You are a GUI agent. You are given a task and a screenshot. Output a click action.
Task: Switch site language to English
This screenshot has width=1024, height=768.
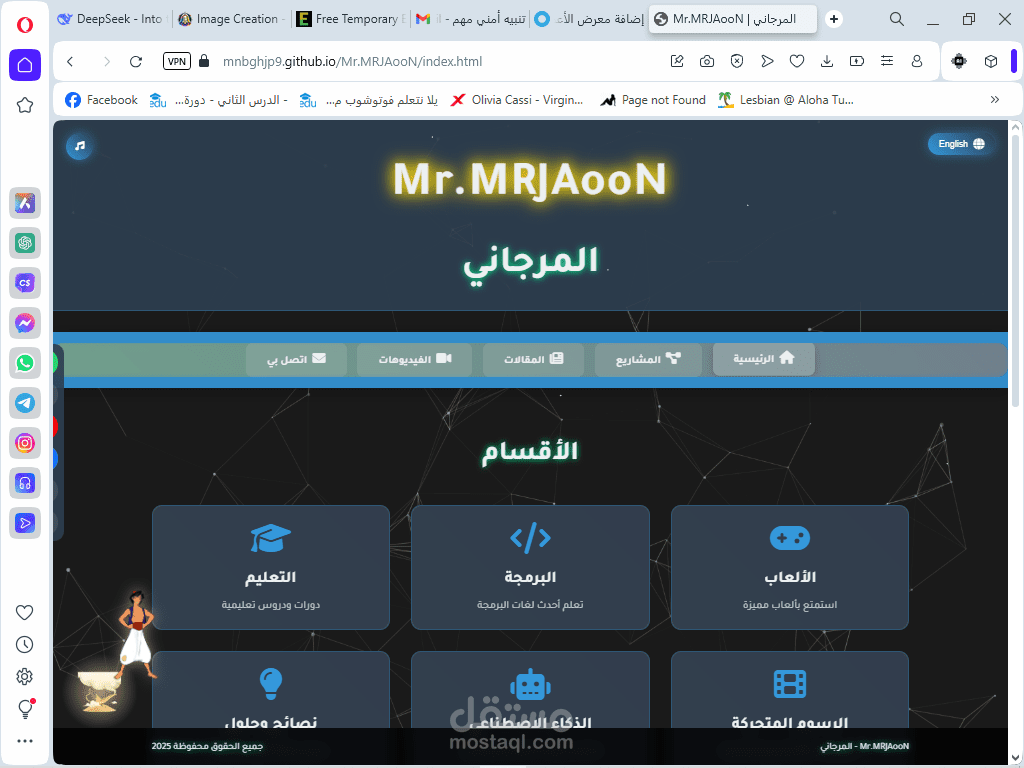pos(961,144)
